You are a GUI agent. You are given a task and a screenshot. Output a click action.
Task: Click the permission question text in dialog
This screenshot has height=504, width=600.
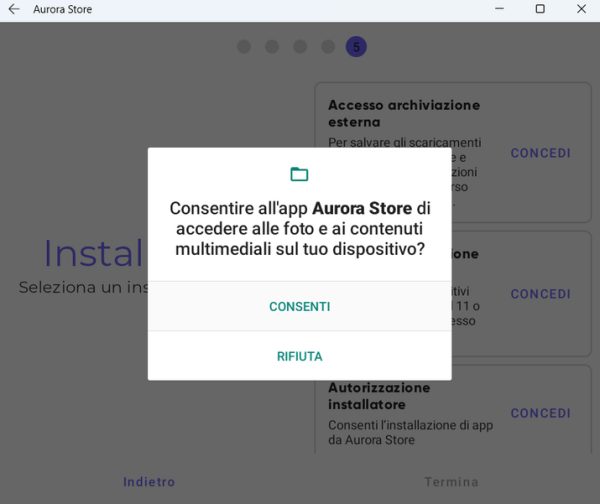click(300, 228)
